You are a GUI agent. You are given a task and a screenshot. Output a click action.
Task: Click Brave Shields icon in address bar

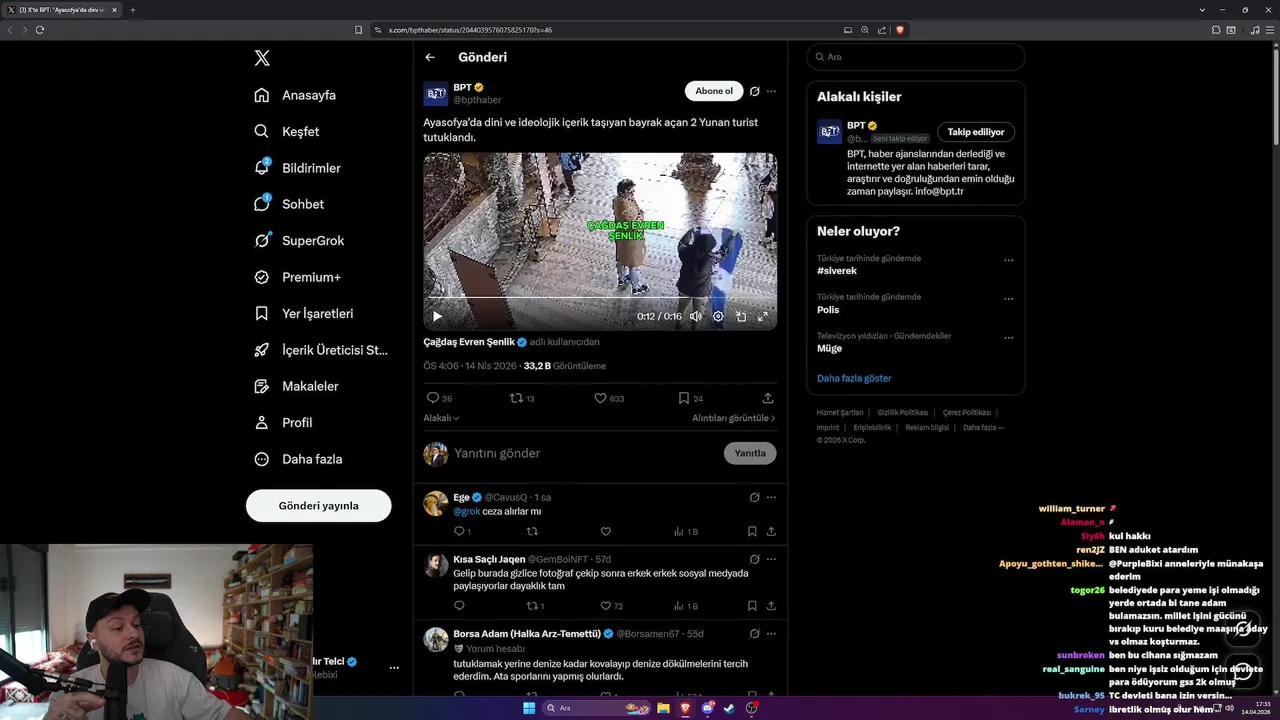click(x=900, y=30)
